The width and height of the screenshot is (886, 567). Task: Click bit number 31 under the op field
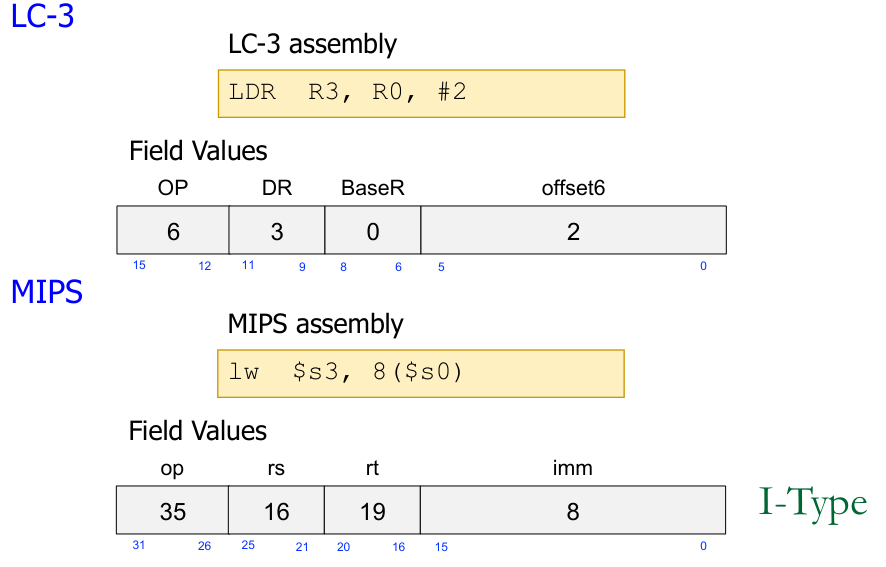(x=138, y=546)
